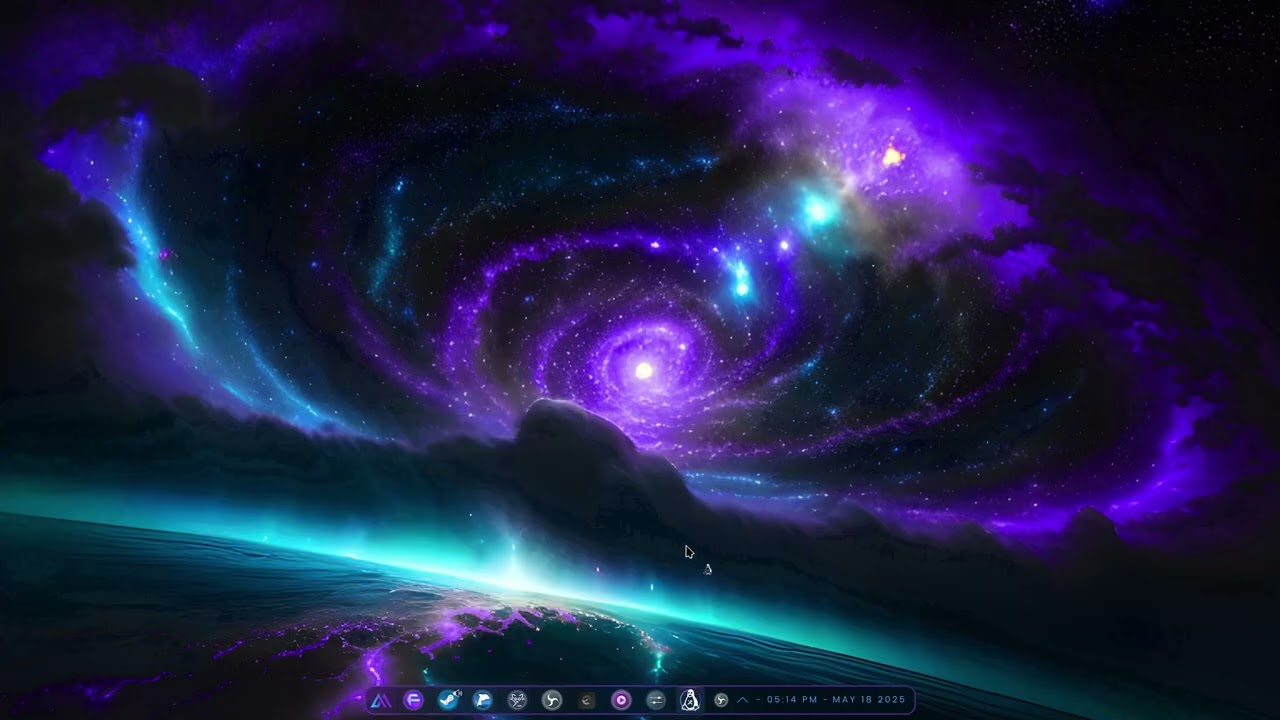Click the small OBS system tray icon
This screenshot has height=720, width=1280.
[721, 700]
